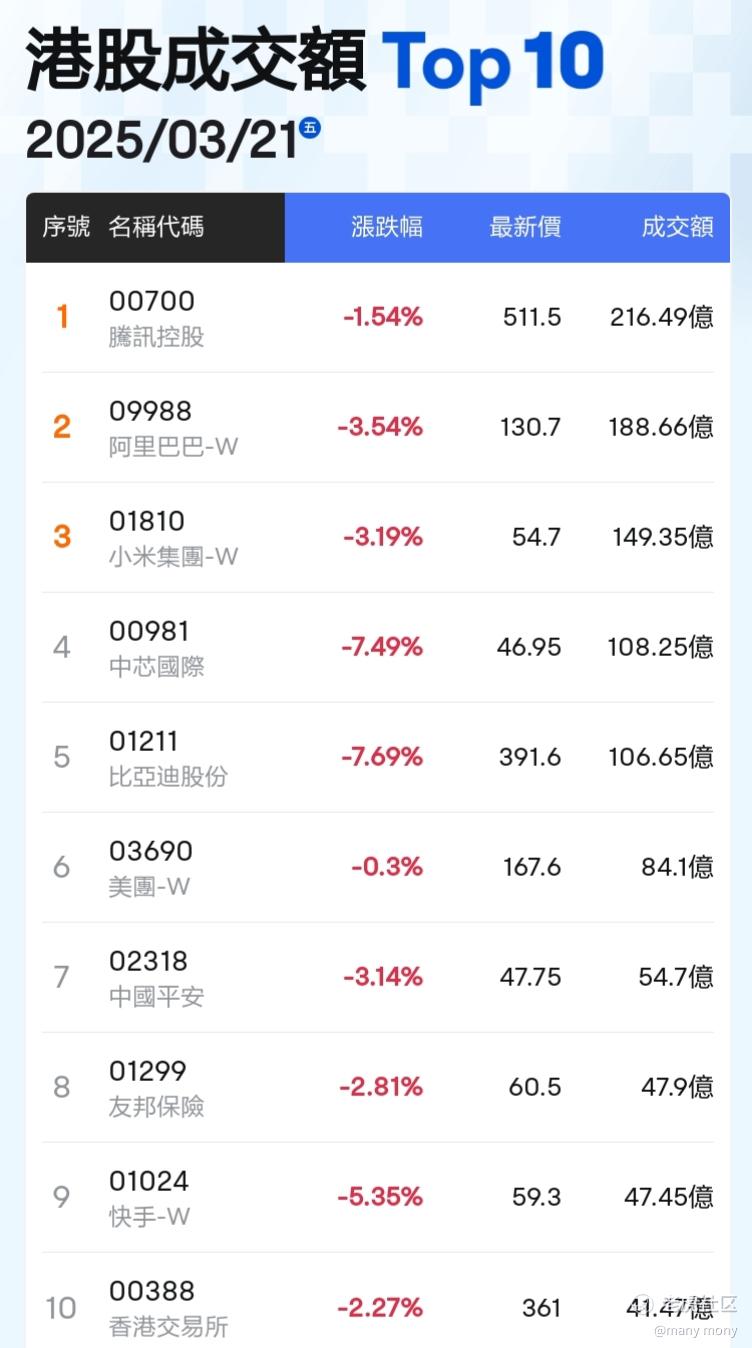The image size is (752, 1348).
Task: Click the orange rank 1 number
Action: tap(62, 317)
